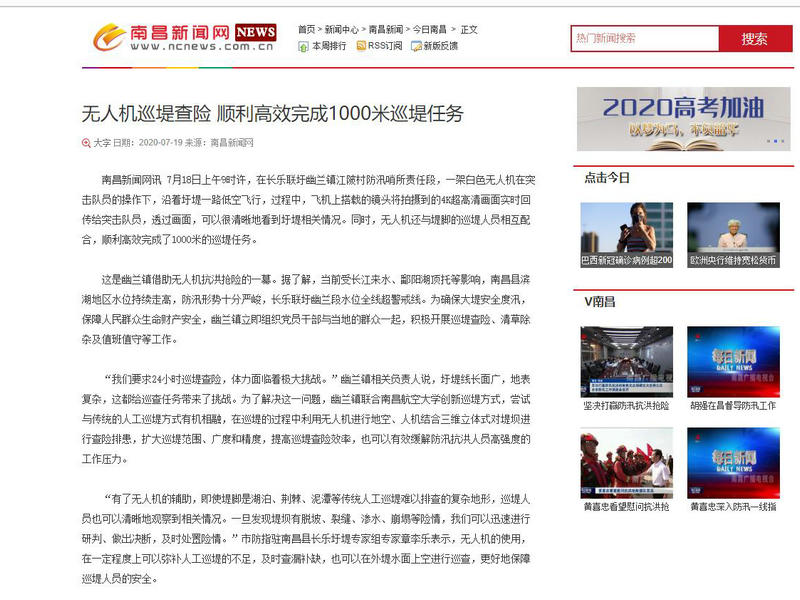The image size is (800, 600).
Task: Select the 南昌新闻 breadcrumb item
Action: [385, 30]
